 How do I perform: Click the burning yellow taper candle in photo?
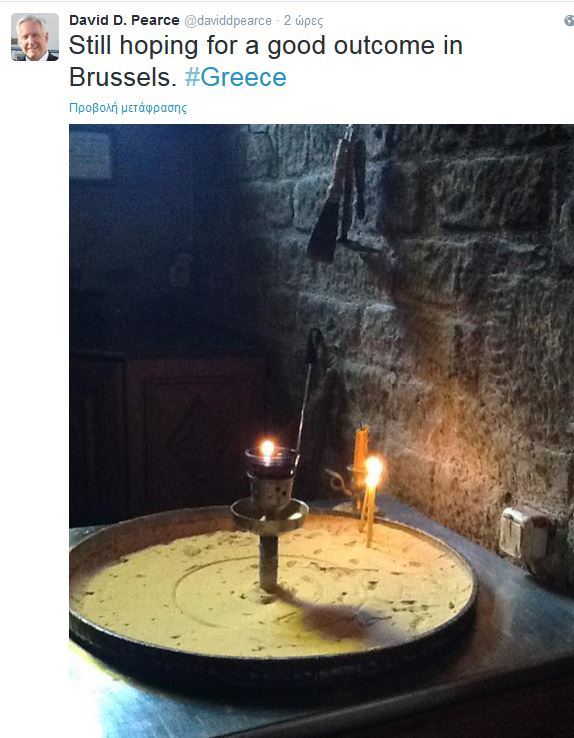tap(371, 501)
